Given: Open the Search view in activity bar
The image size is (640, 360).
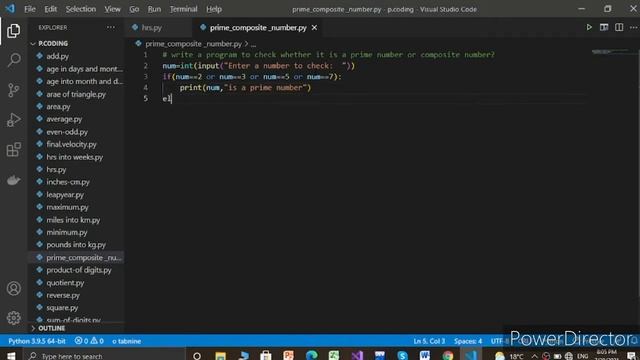Looking at the screenshot, I should click(13, 60).
